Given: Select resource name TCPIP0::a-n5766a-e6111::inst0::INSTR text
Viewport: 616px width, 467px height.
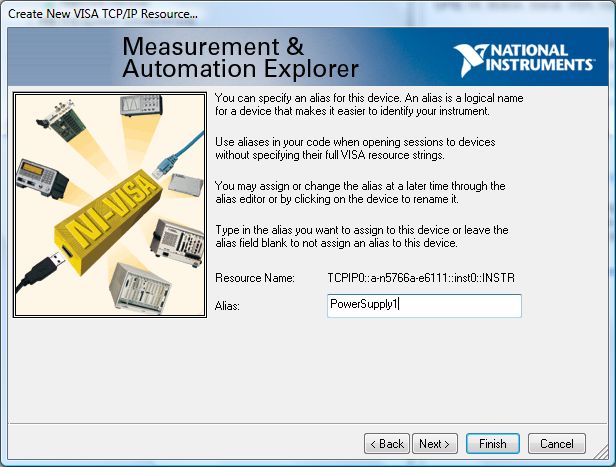Looking at the screenshot, I should (421, 278).
